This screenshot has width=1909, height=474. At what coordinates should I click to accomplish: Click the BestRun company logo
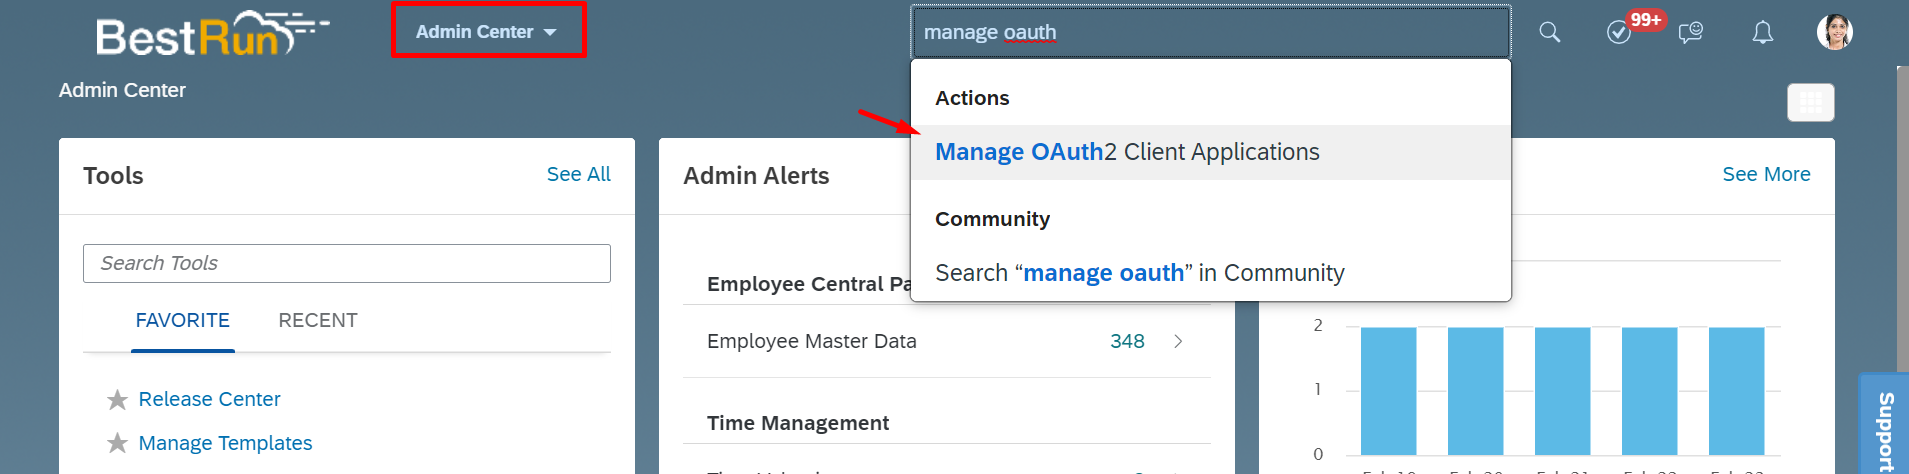click(x=212, y=33)
